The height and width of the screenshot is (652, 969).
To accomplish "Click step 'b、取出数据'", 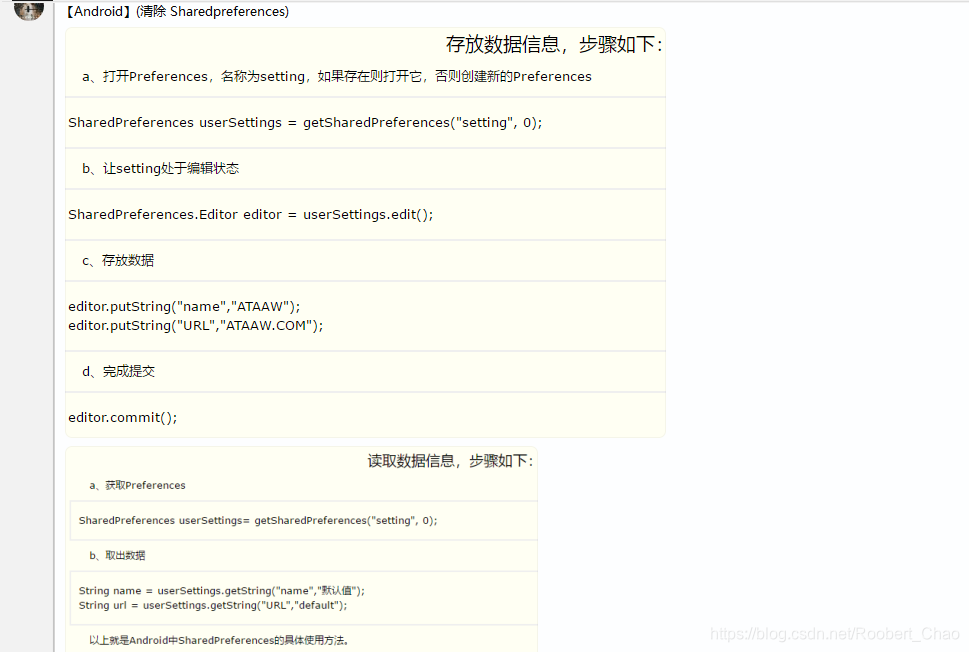I will coord(117,555).
